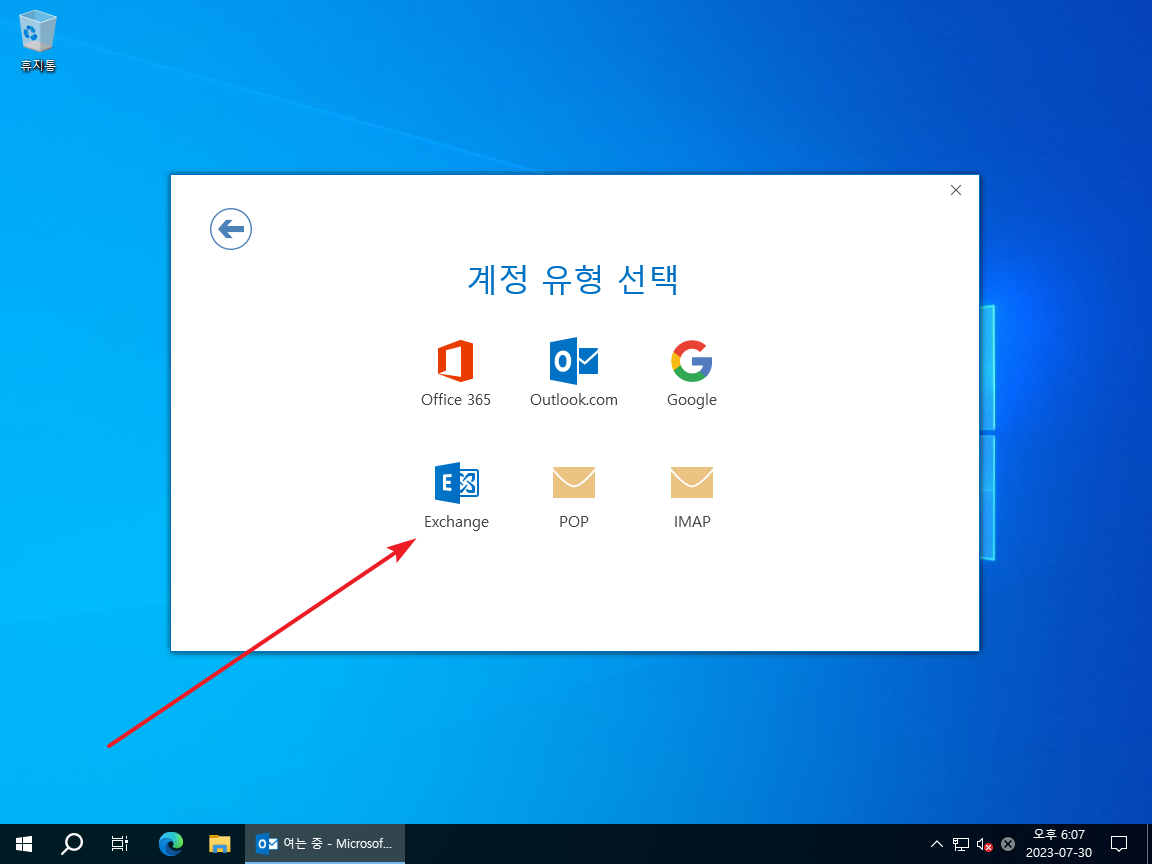Launch Microsoft Edge from the taskbar

tap(170, 843)
